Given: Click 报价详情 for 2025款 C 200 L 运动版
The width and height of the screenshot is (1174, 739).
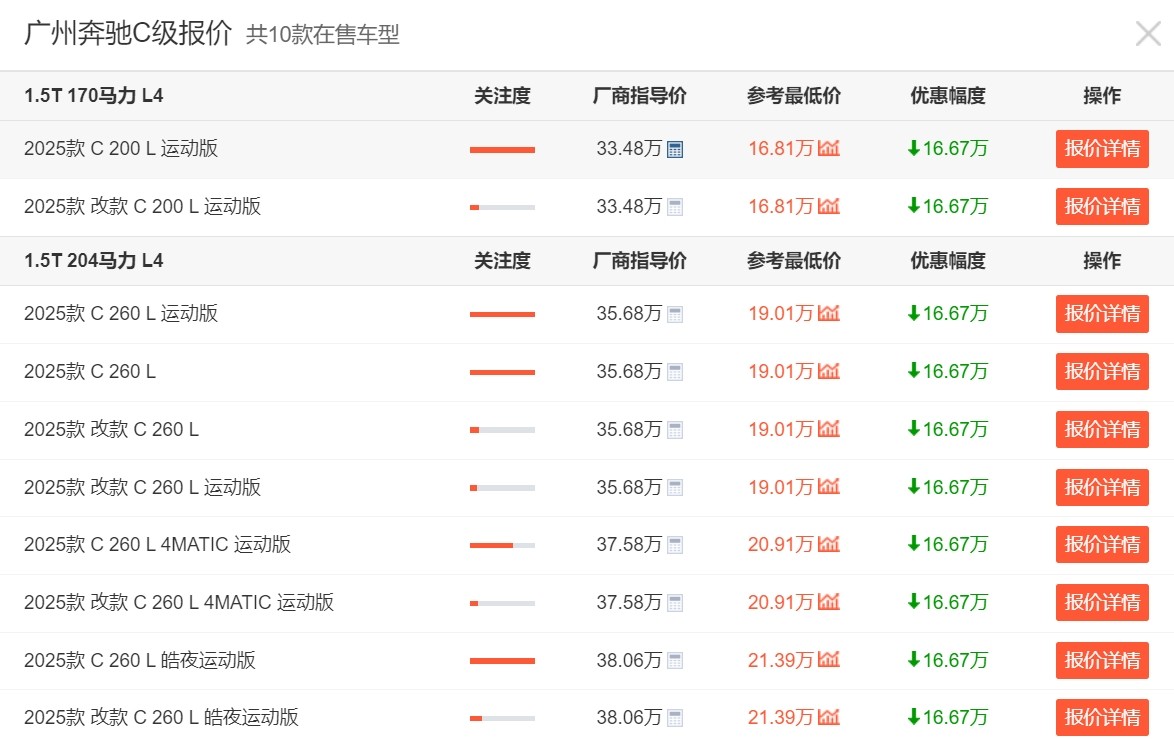Looking at the screenshot, I should point(1102,148).
